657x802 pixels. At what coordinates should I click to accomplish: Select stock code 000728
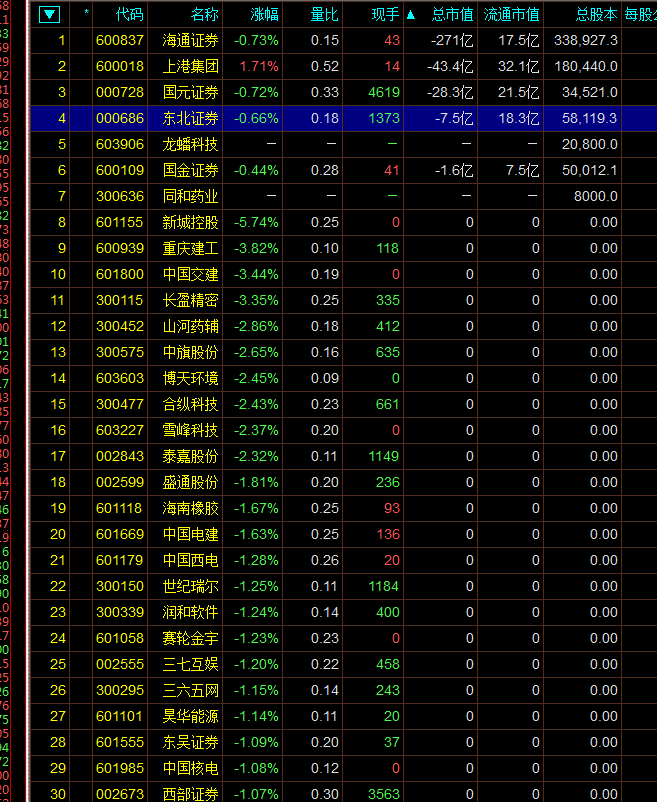point(120,93)
